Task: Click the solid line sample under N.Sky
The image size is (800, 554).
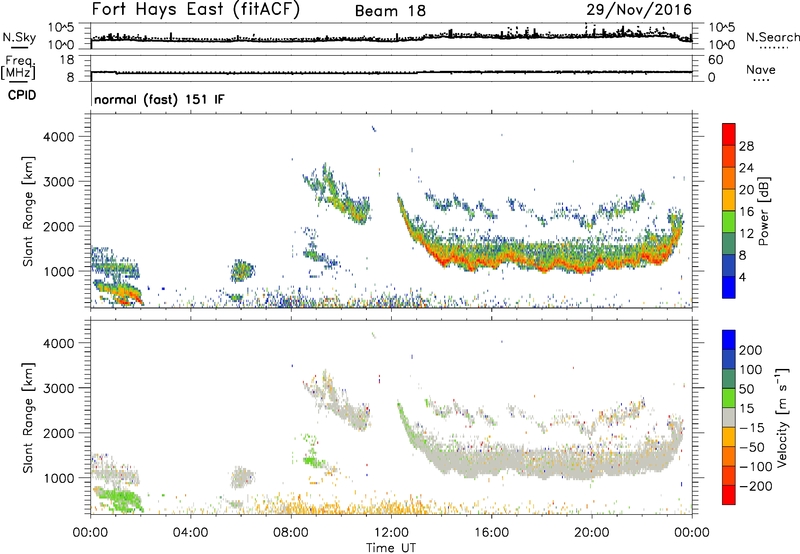Action: 19,48
